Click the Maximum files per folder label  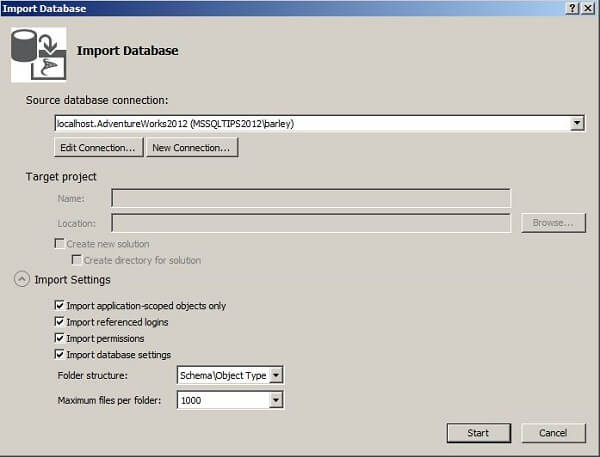pyautogui.click(x=109, y=400)
